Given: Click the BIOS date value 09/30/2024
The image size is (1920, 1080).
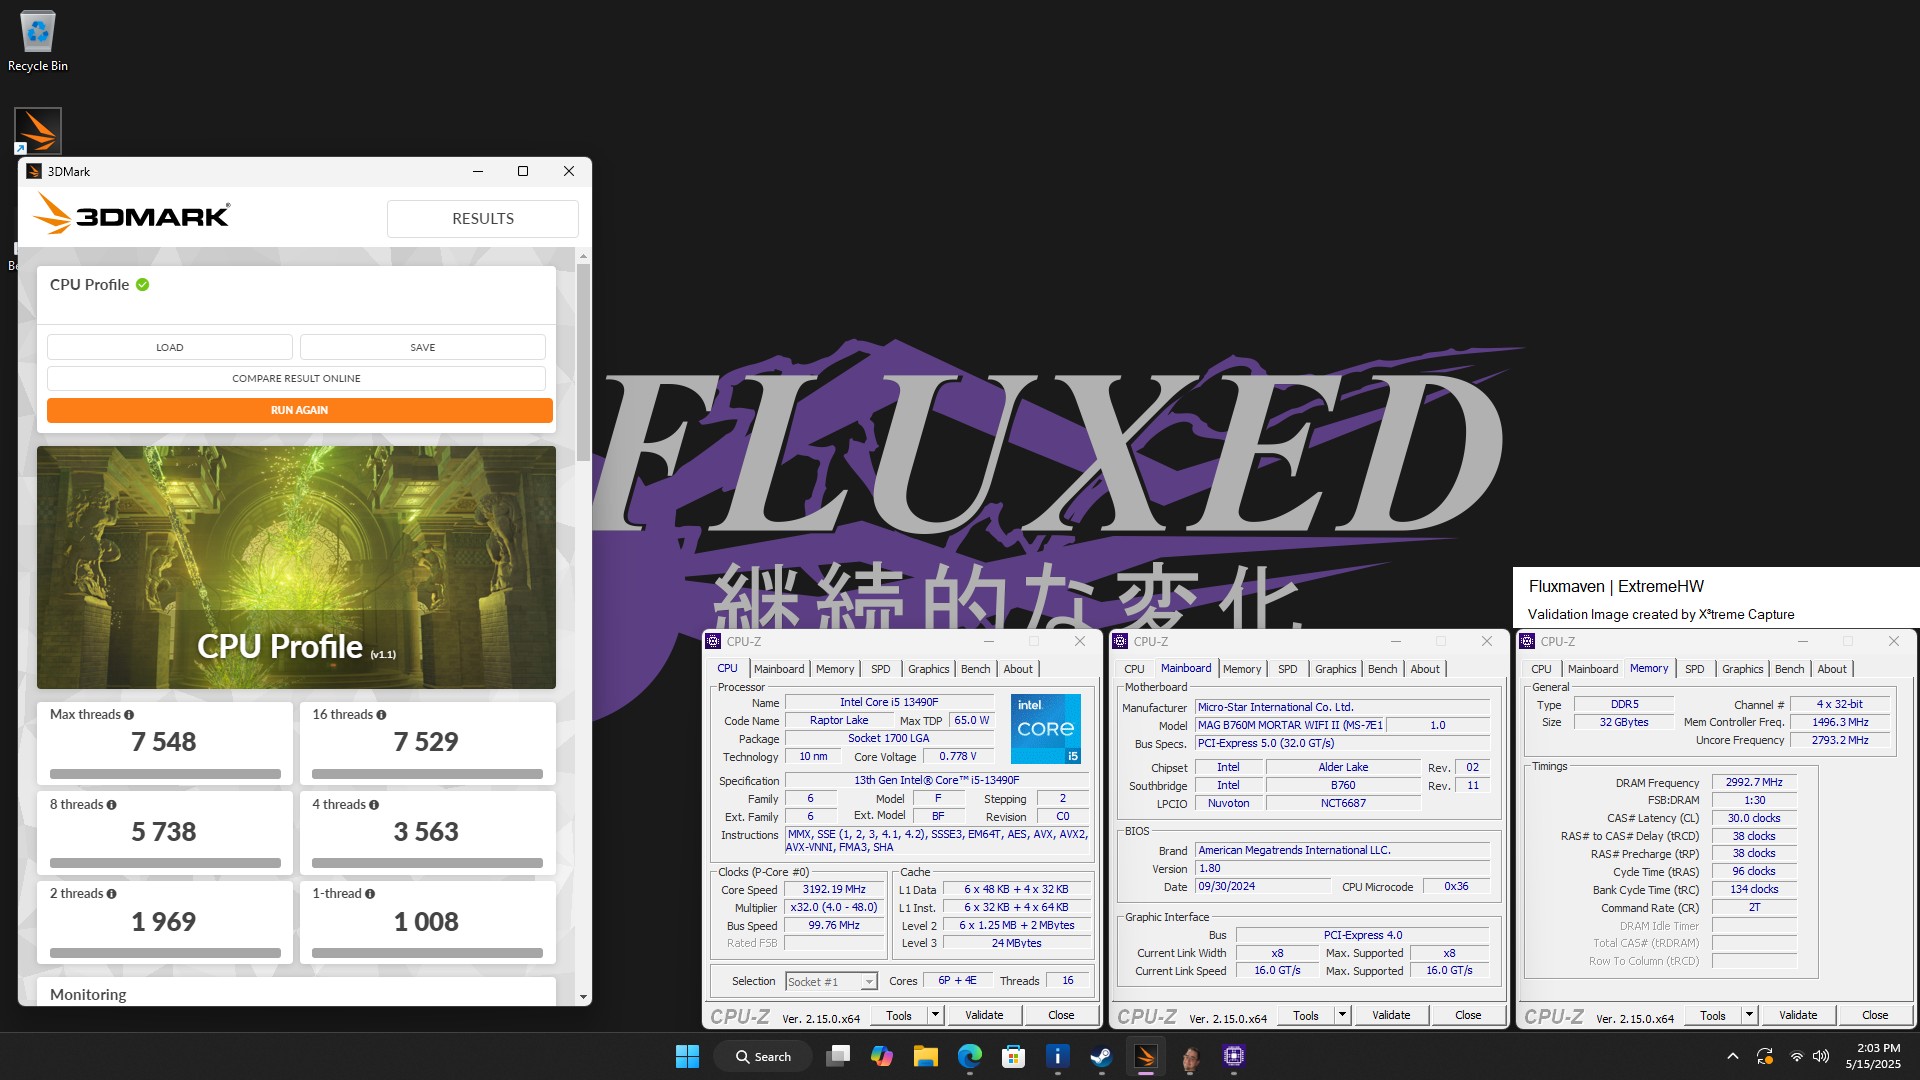Looking at the screenshot, I should point(1263,887).
